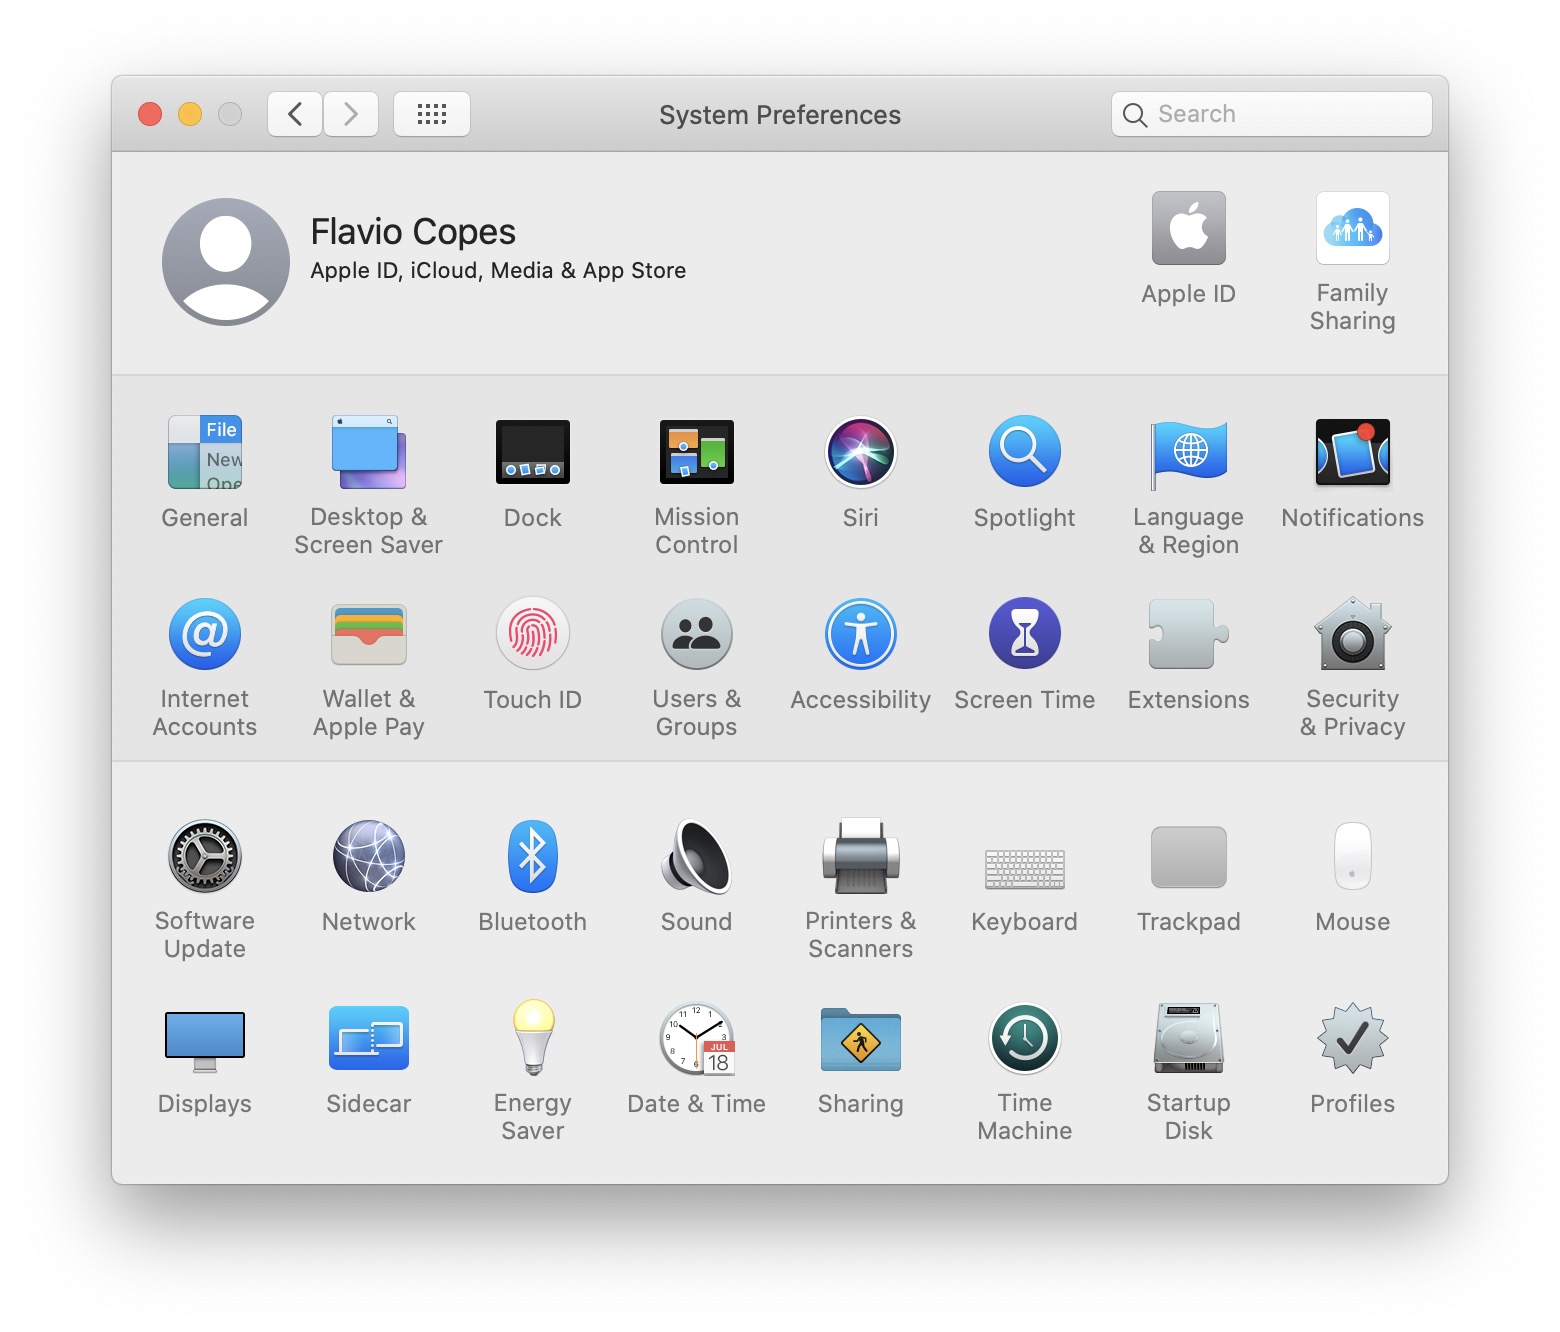The image size is (1560, 1332).
Task: Open Screen Time hourglass icon
Action: (x=1024, y=635)
